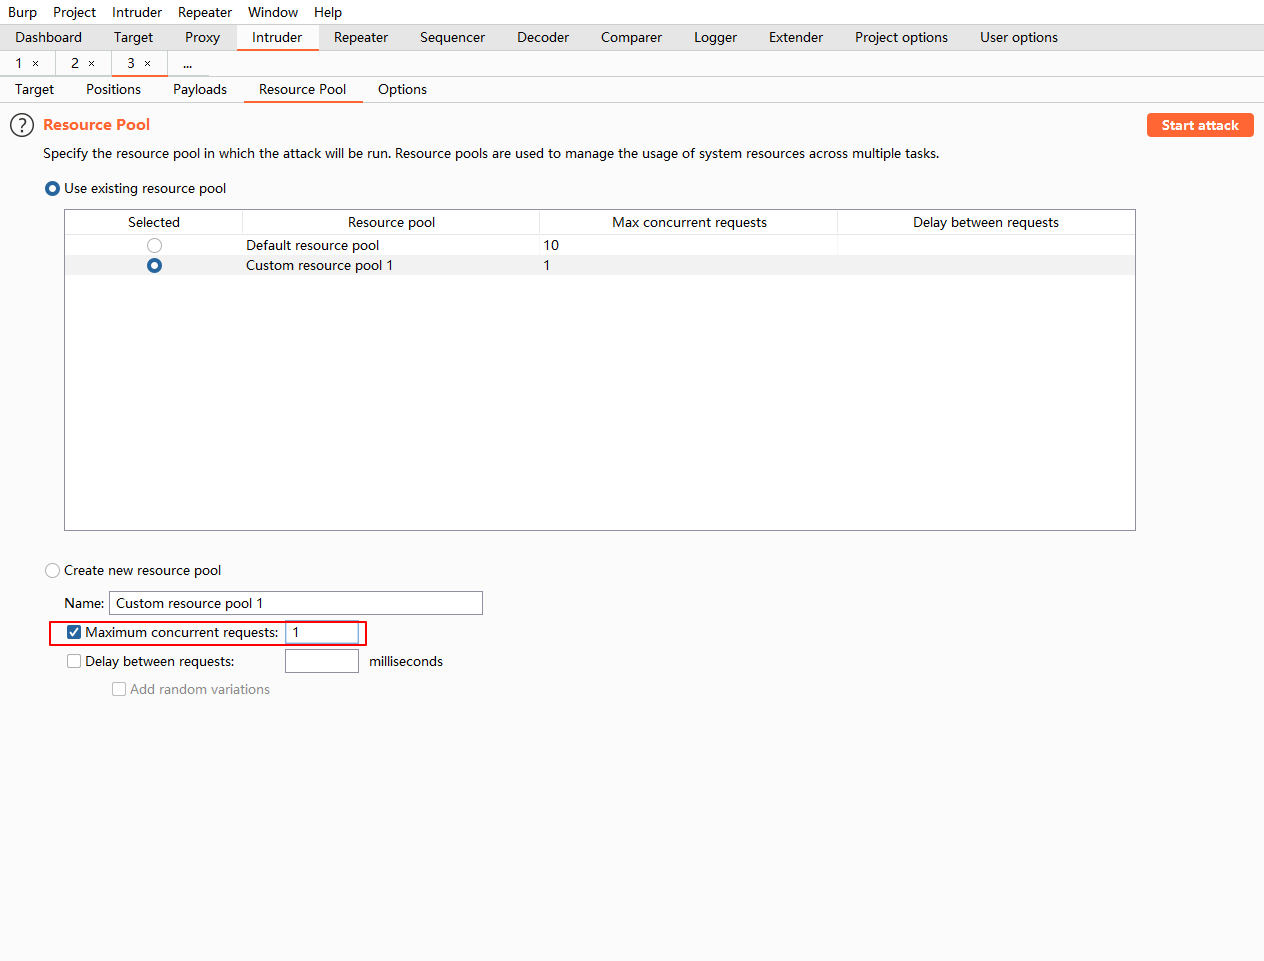This screenshot has height=961, width=1264.
Task: Select the 'Default resource pool' table cell
Action: (x=391, y=245)
